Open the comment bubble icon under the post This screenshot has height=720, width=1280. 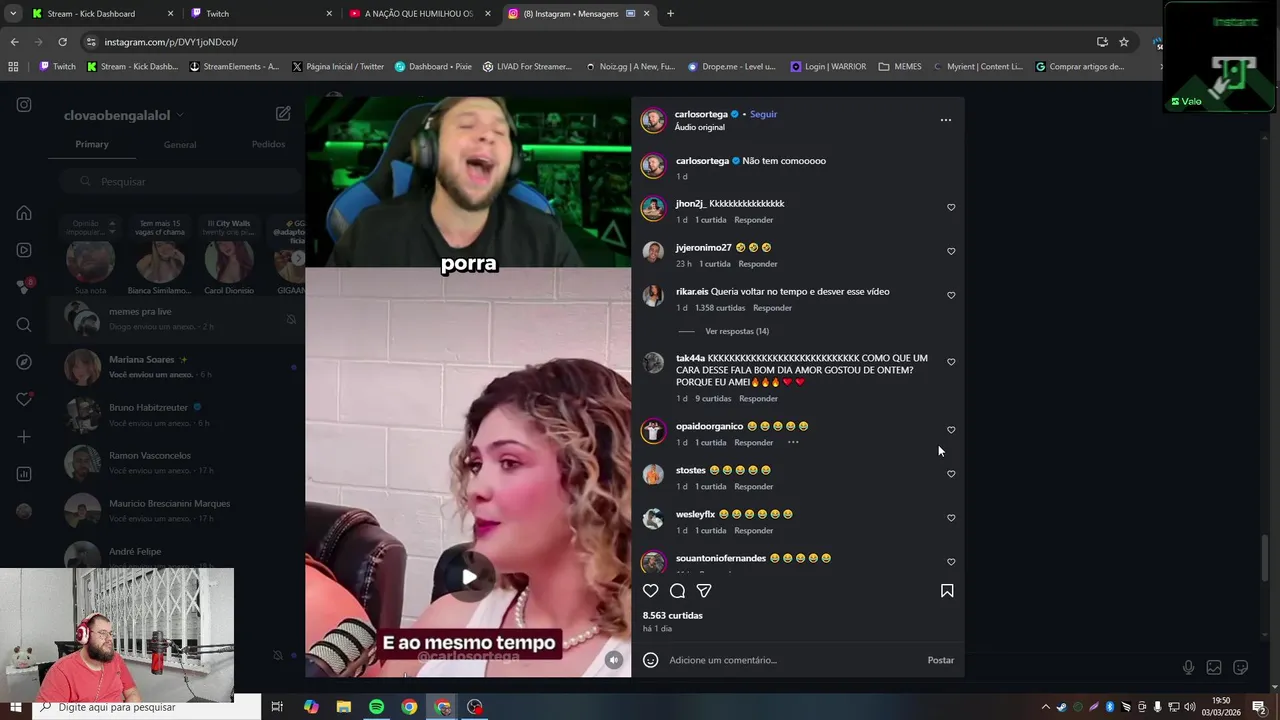[677, 591]
